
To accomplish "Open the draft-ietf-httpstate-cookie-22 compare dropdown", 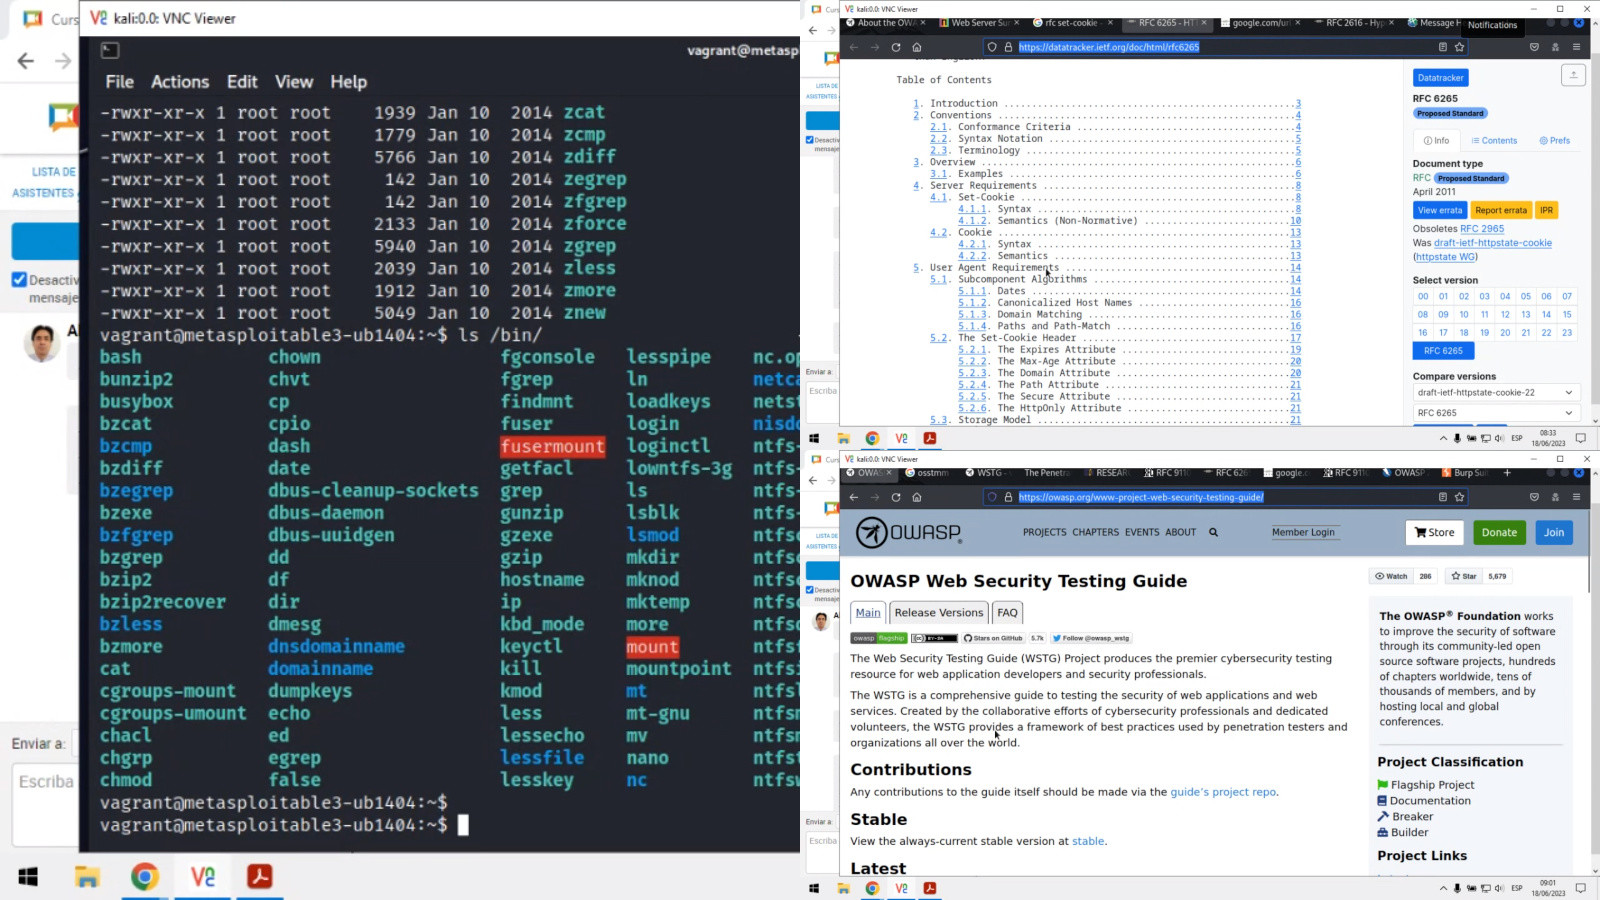I will pos(1495,392).
